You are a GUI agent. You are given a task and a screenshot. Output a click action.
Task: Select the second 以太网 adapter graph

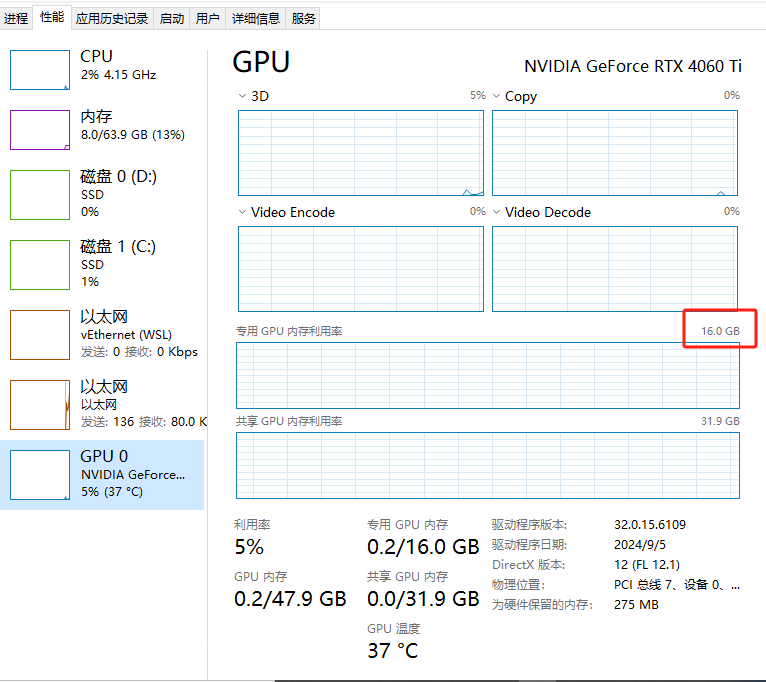click(40, 405)
